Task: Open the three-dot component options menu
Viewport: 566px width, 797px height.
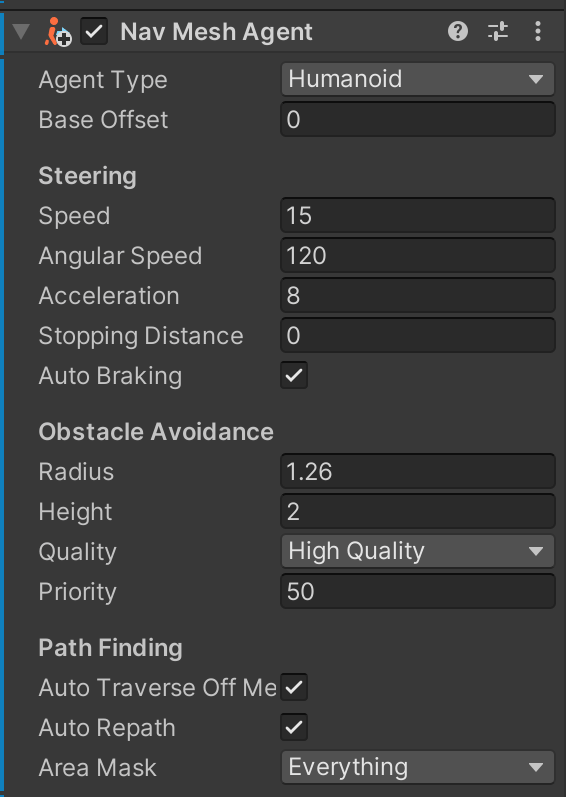Action: [x=538, y=32]
